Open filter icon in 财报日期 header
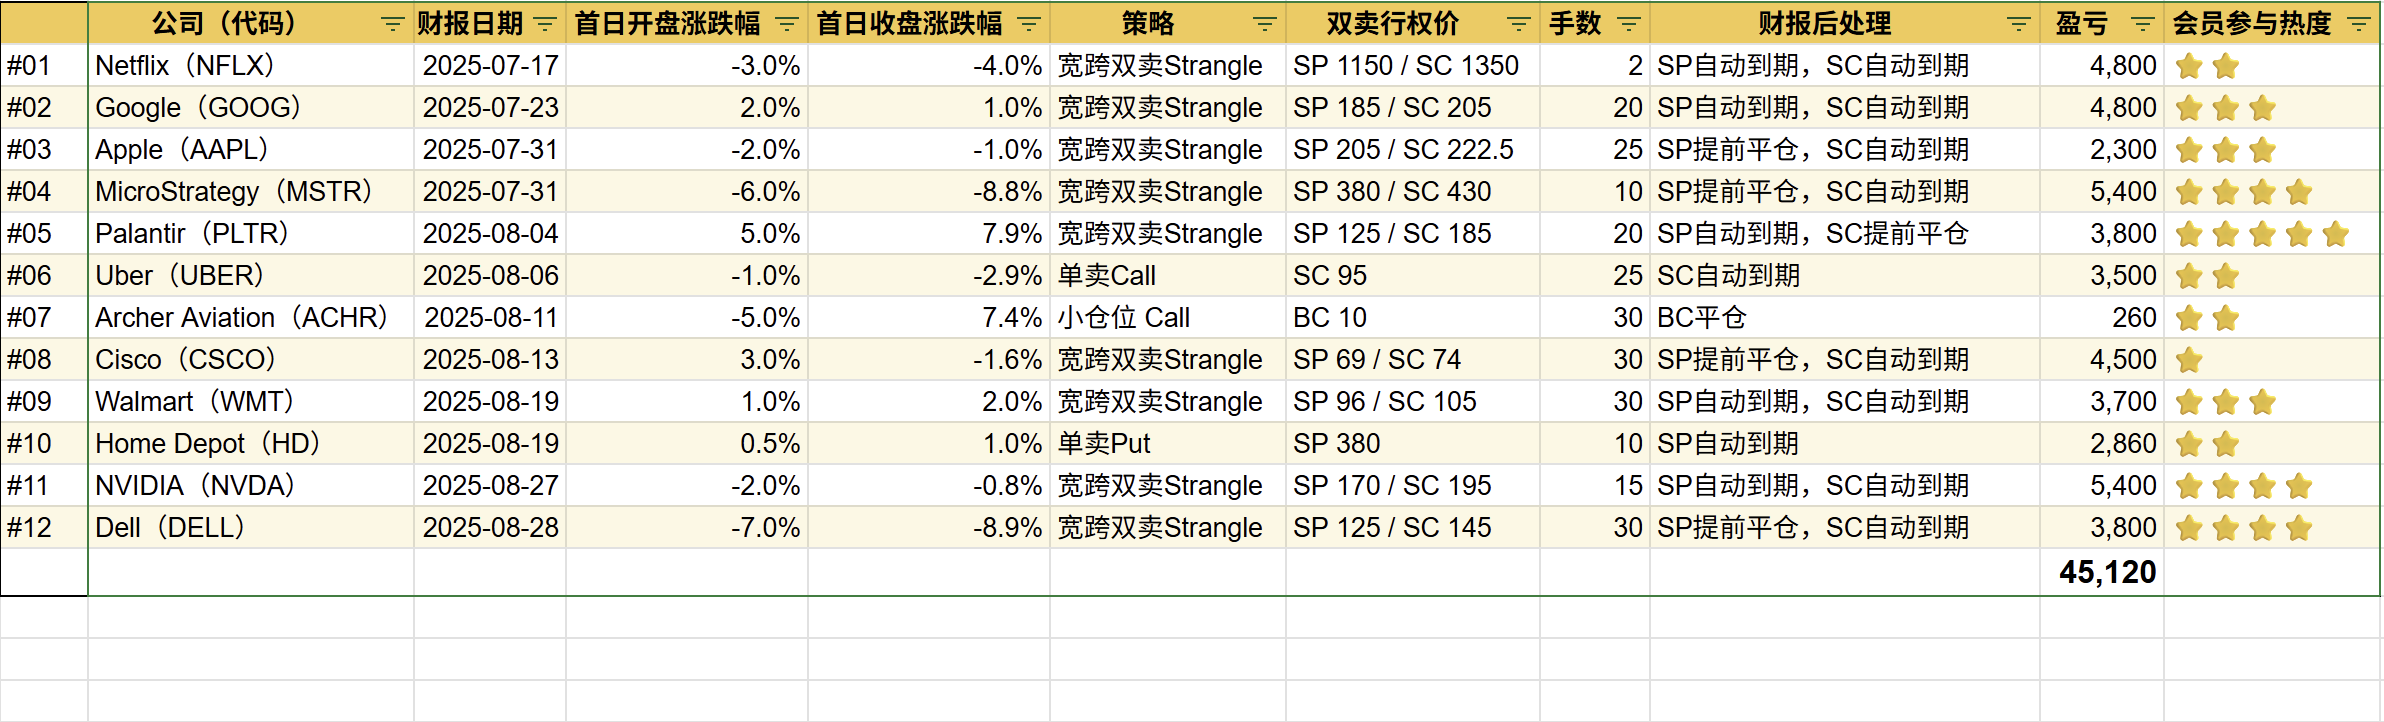This screenshot has height=722, width=2384. (x=545, y=24)
